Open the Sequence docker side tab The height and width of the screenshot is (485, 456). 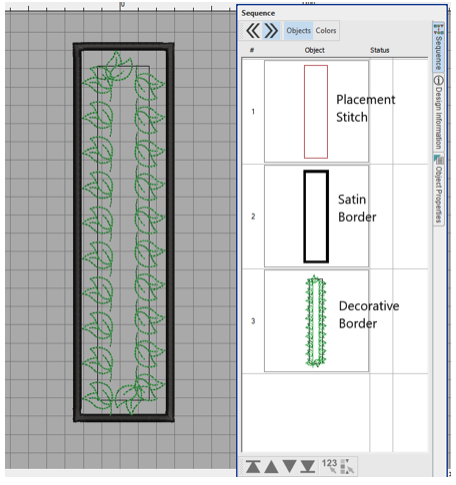pyautogui.click(x=439, y=47)
